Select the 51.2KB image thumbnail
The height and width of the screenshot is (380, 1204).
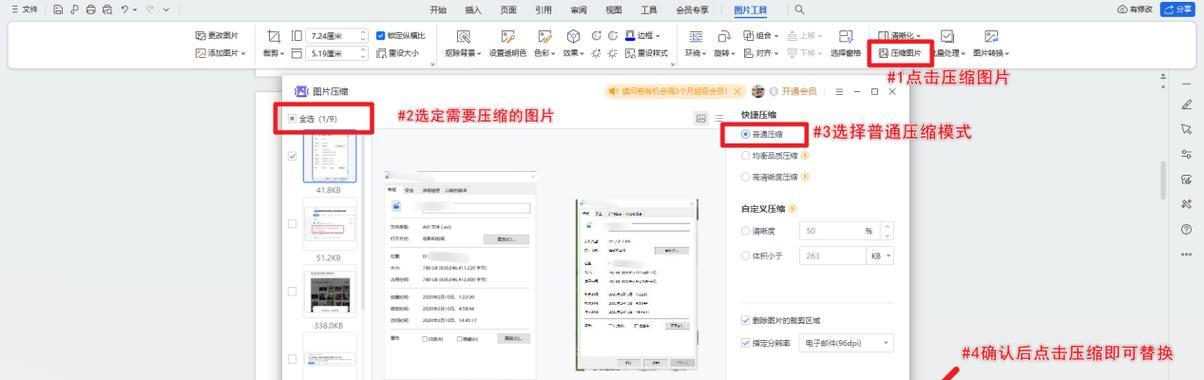coord(329,223)
